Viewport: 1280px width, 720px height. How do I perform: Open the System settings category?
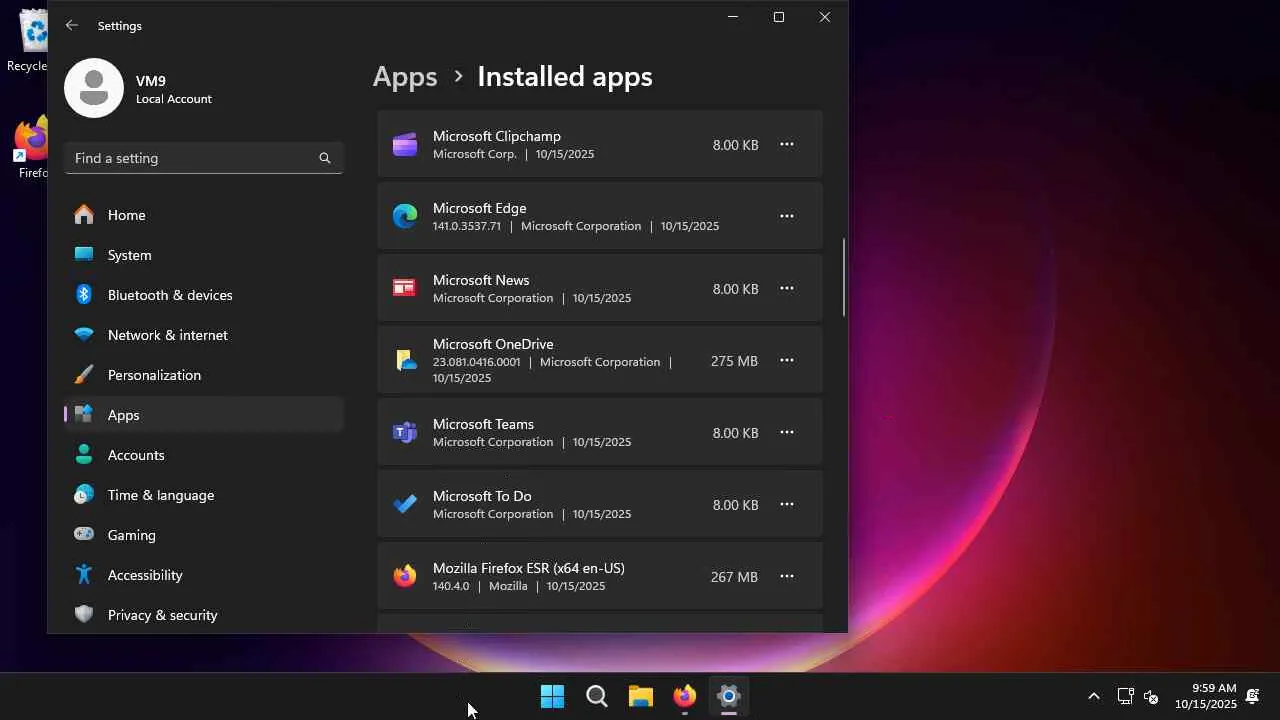[204, 255]
